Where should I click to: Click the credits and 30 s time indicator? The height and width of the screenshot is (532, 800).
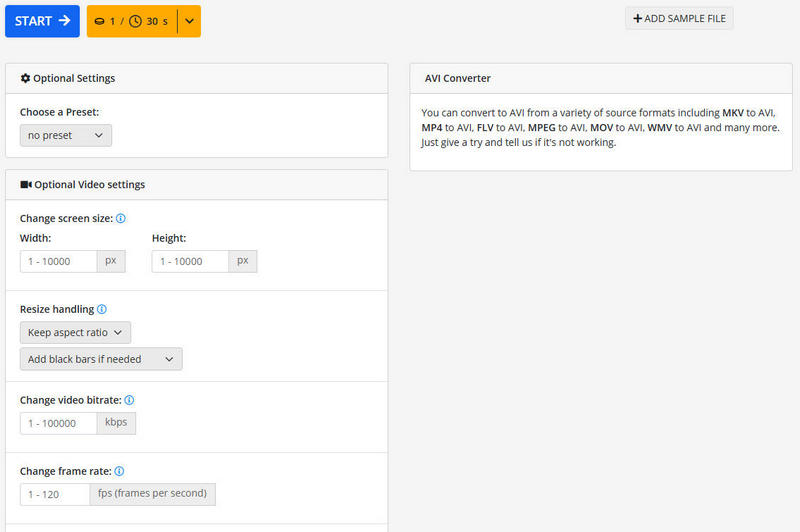[131, 21]
